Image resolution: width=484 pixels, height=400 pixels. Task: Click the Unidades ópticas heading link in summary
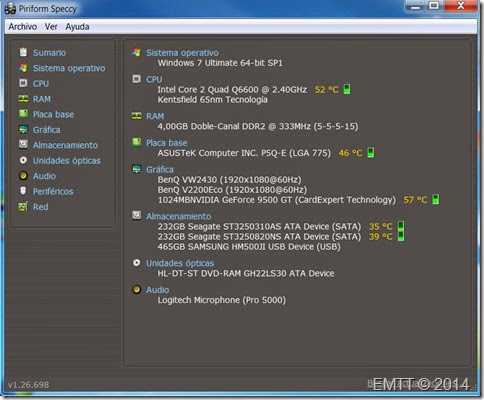tap(180, 263)
